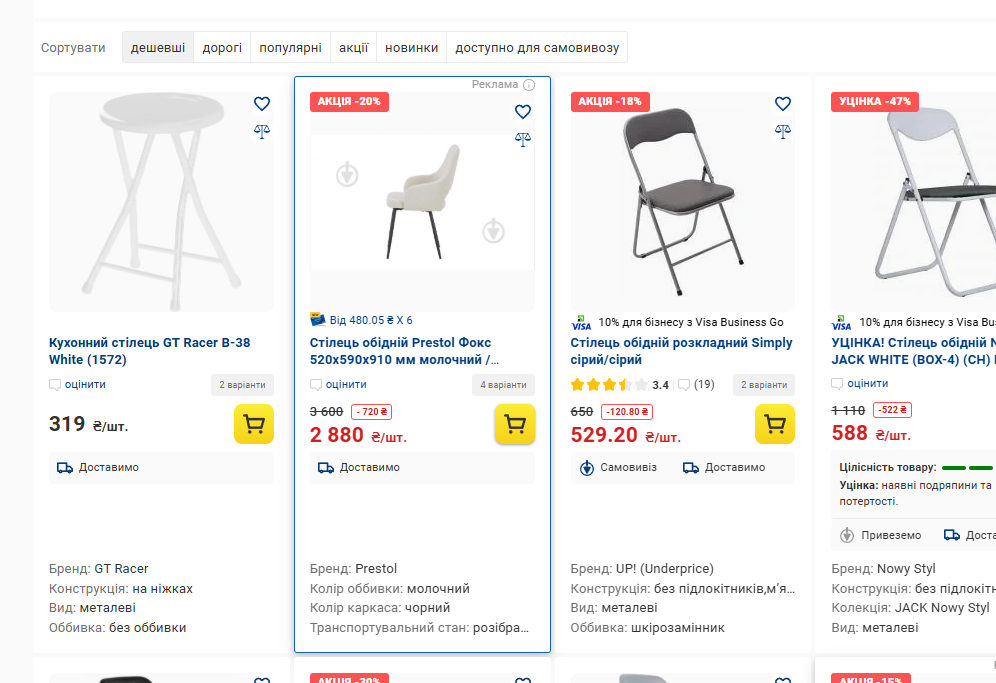The width and height of the screenshot is (996, 683).
Task: Open advertisement info icon next to Реклама
Action: point(528,85)
